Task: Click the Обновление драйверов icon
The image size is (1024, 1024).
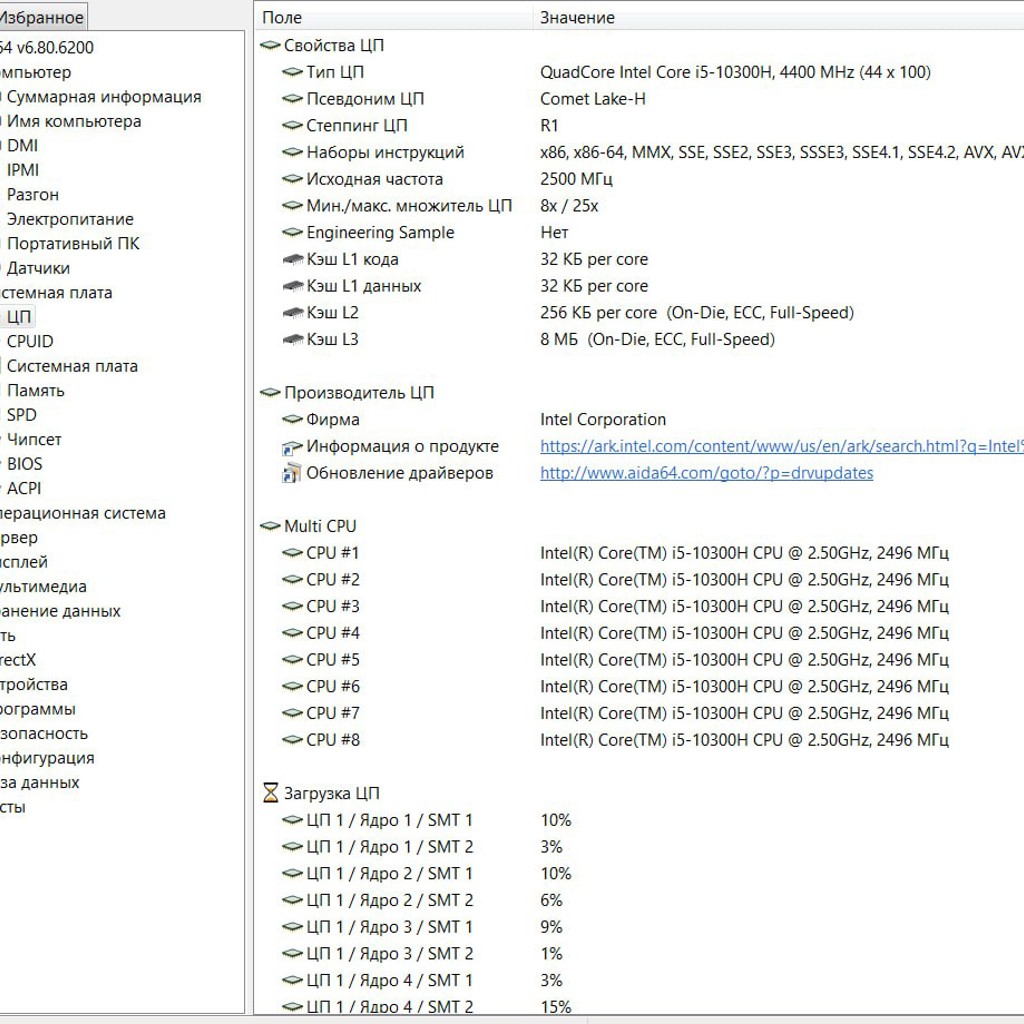Action: pyautogui.click(x=291, y=473)
